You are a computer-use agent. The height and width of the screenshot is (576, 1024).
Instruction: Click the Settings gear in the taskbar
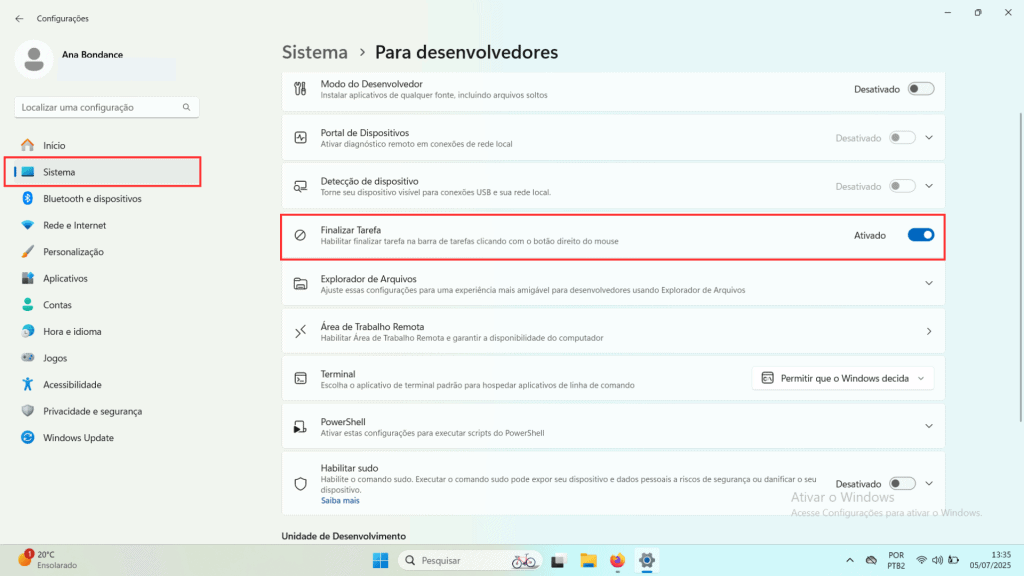[x=647, y=560]
